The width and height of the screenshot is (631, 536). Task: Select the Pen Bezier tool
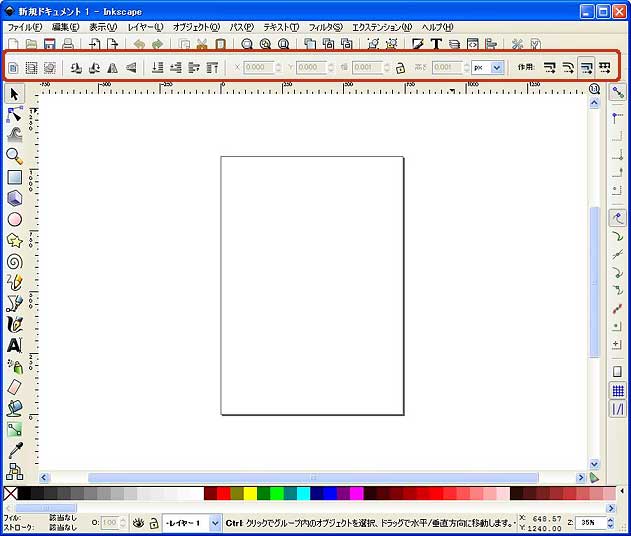(x=14, y=303)
